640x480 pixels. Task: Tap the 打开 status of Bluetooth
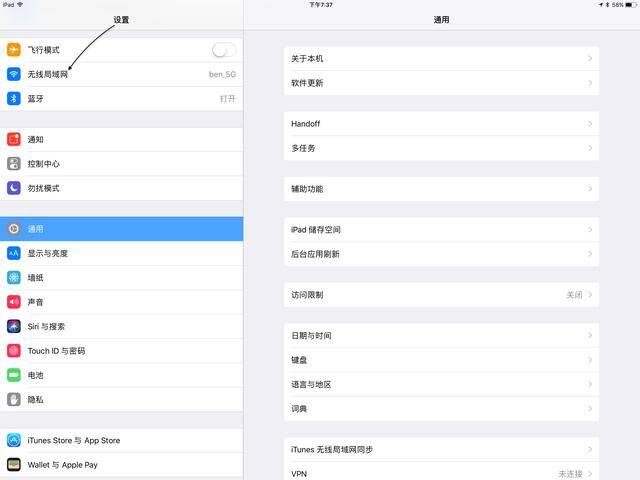(227, 99)
